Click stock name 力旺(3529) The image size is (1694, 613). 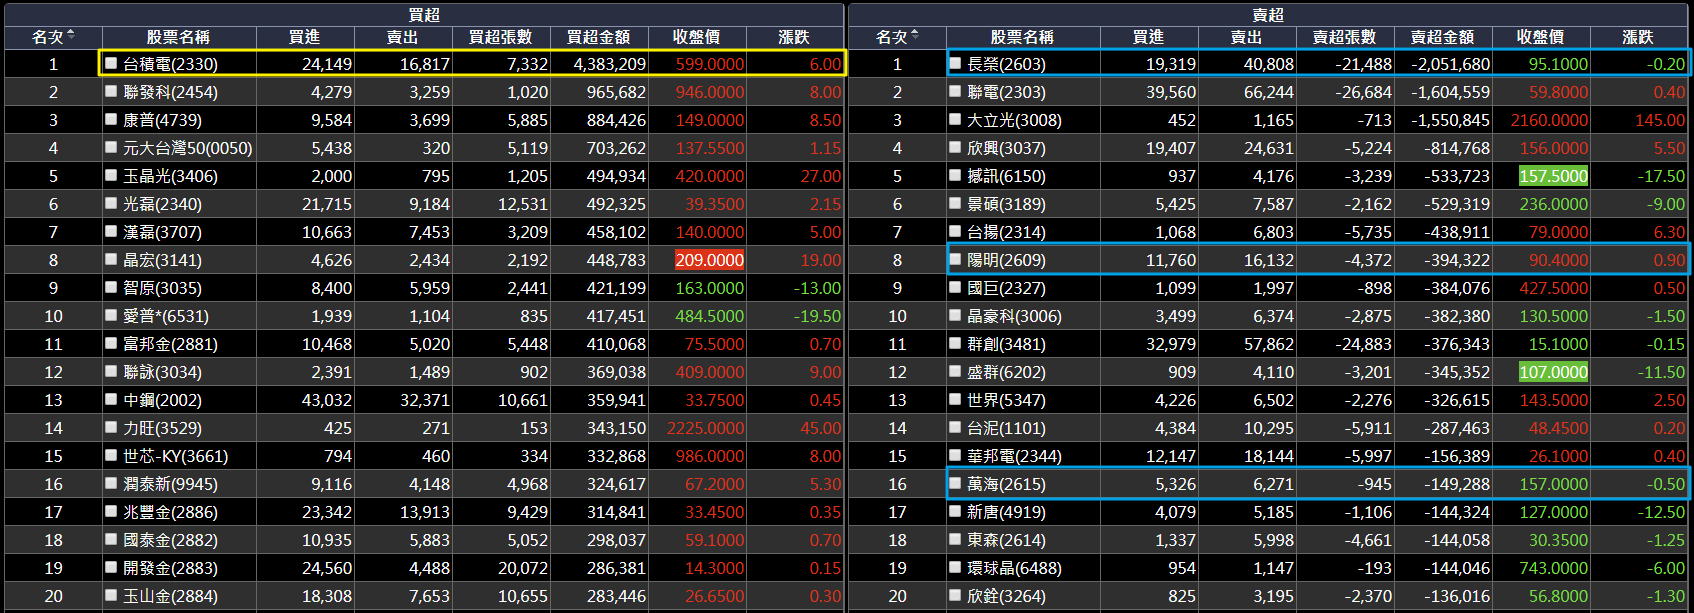162,427
